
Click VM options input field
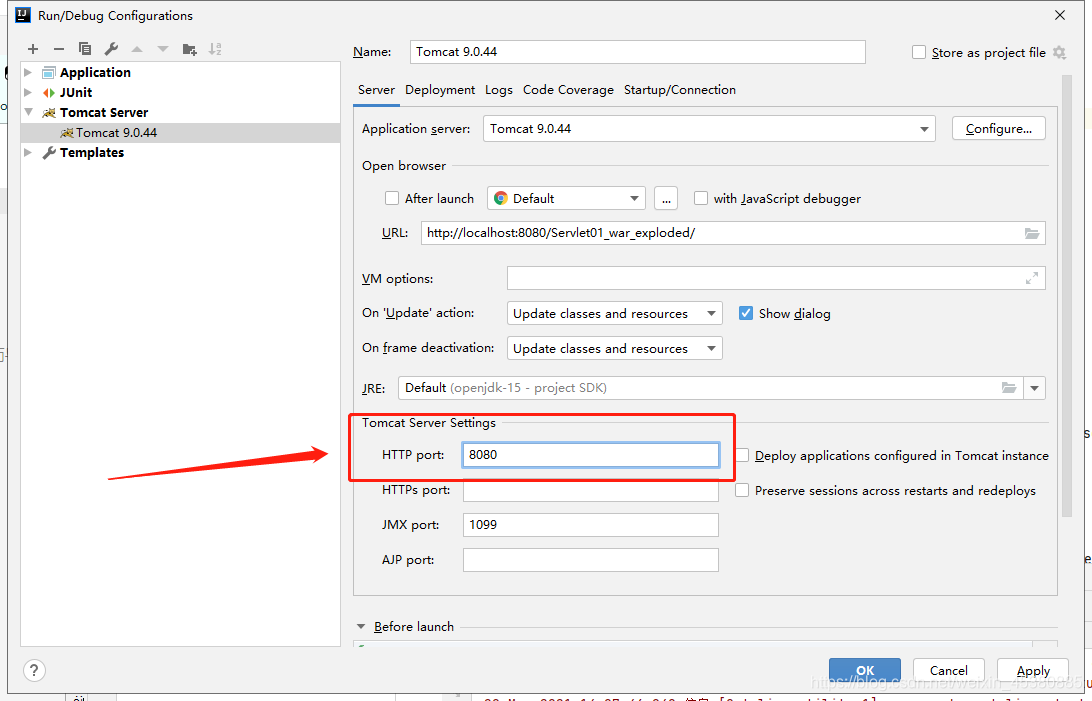point(776,278)
